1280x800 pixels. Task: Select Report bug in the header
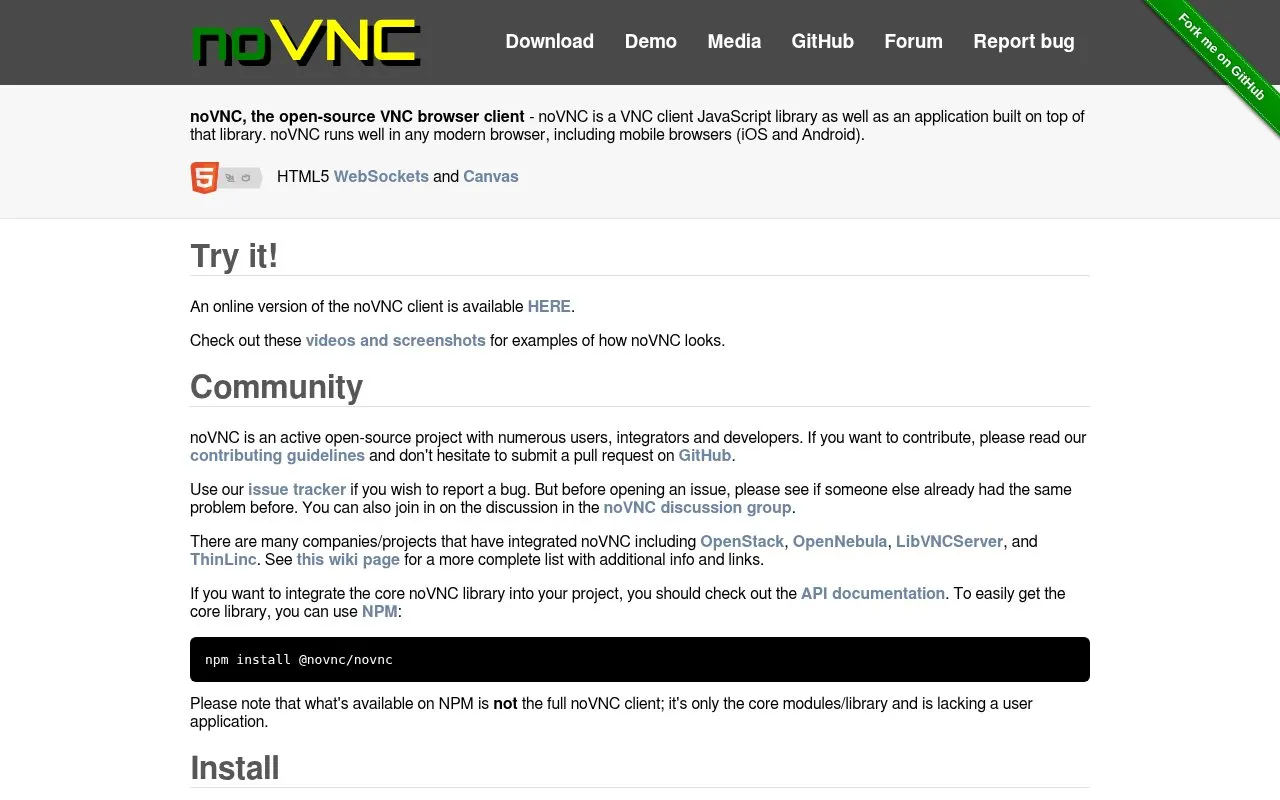[x=1024, y=41]
